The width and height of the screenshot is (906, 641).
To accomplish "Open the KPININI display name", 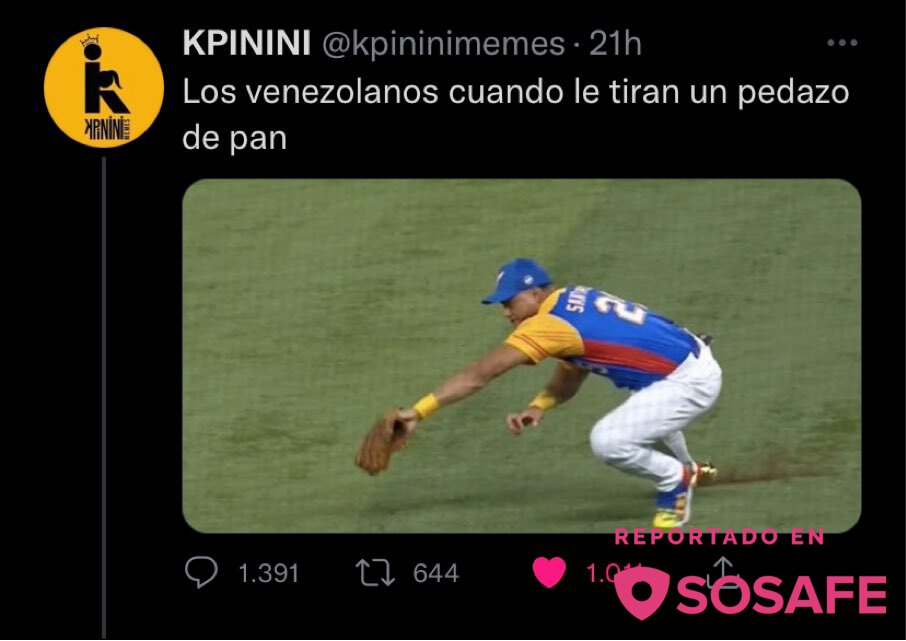I will point(247,43).
